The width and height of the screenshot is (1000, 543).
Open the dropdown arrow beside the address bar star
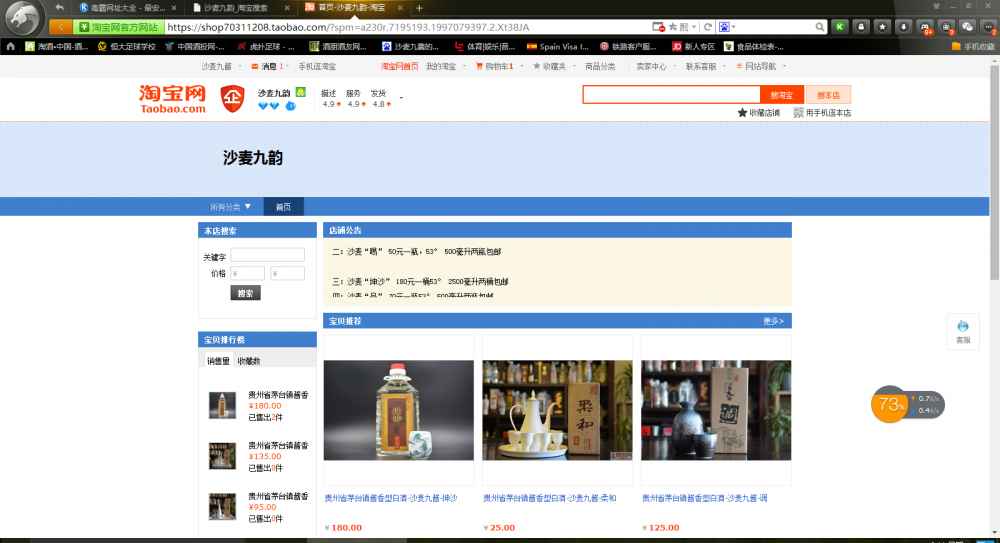coord(693,27)
